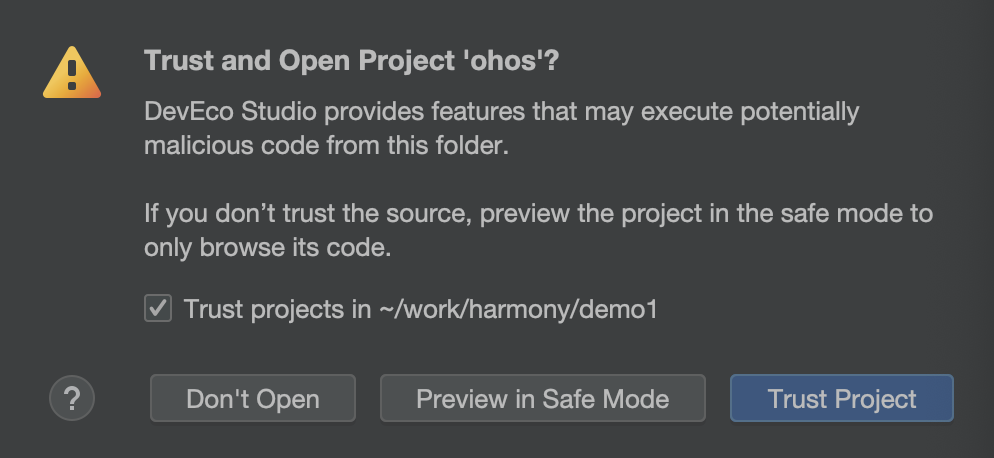Viewport: 994px width, 458px height.
Task: Click the checkmark glyph in the trust checkbox
Action: pos(158,308)
